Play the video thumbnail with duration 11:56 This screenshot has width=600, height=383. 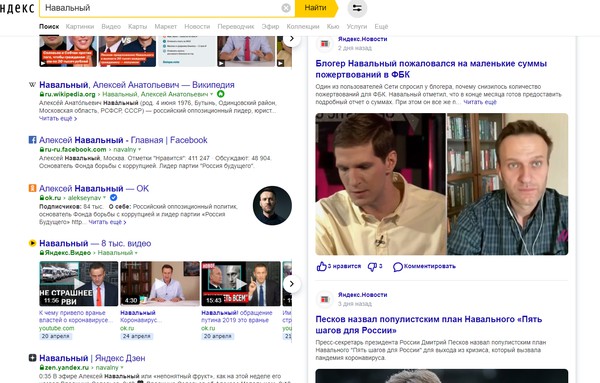click(x=78, y=284)
